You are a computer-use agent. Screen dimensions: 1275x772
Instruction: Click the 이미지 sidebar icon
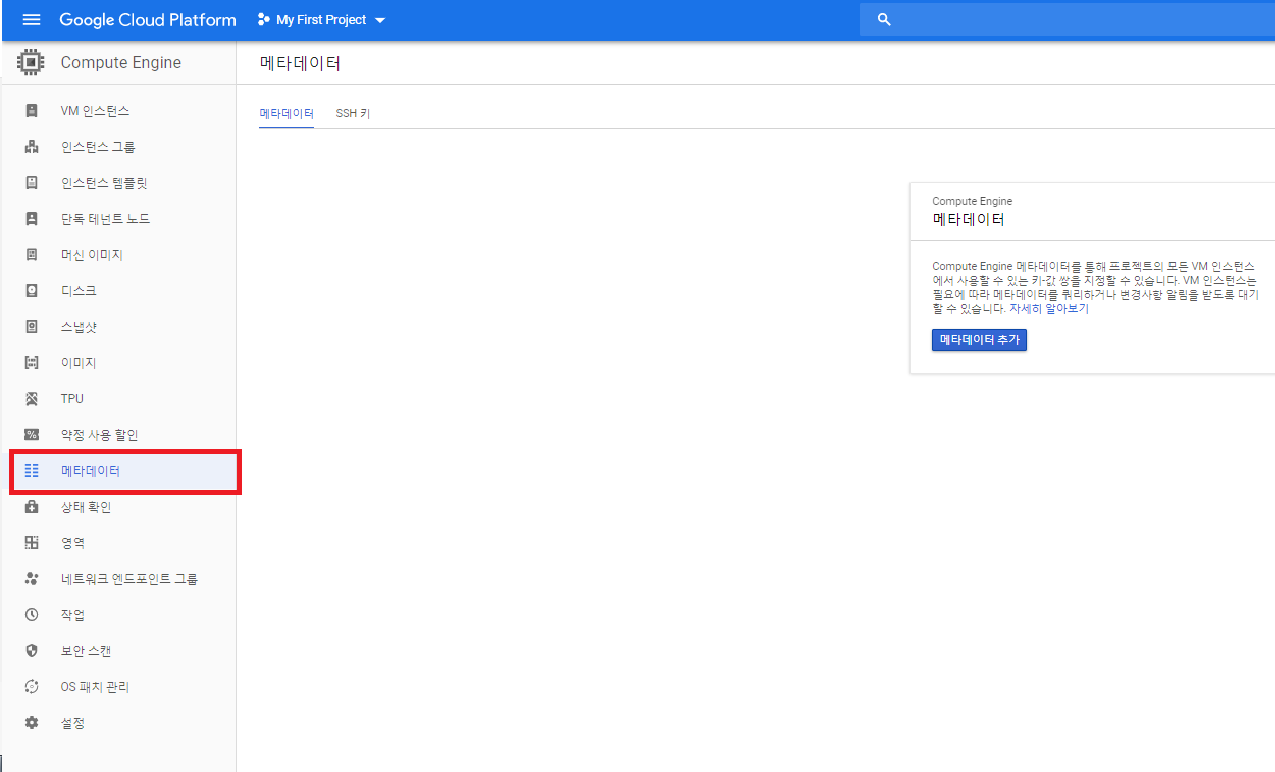pos(31,363)
